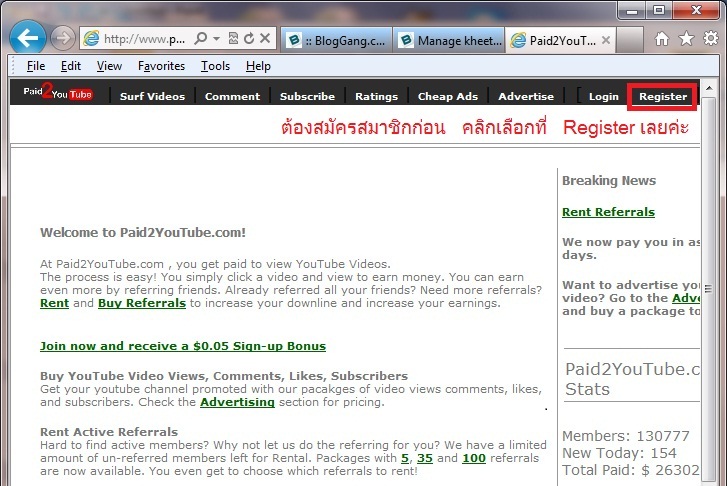Choose the 35 referrals package link

(x=425, y=458)
